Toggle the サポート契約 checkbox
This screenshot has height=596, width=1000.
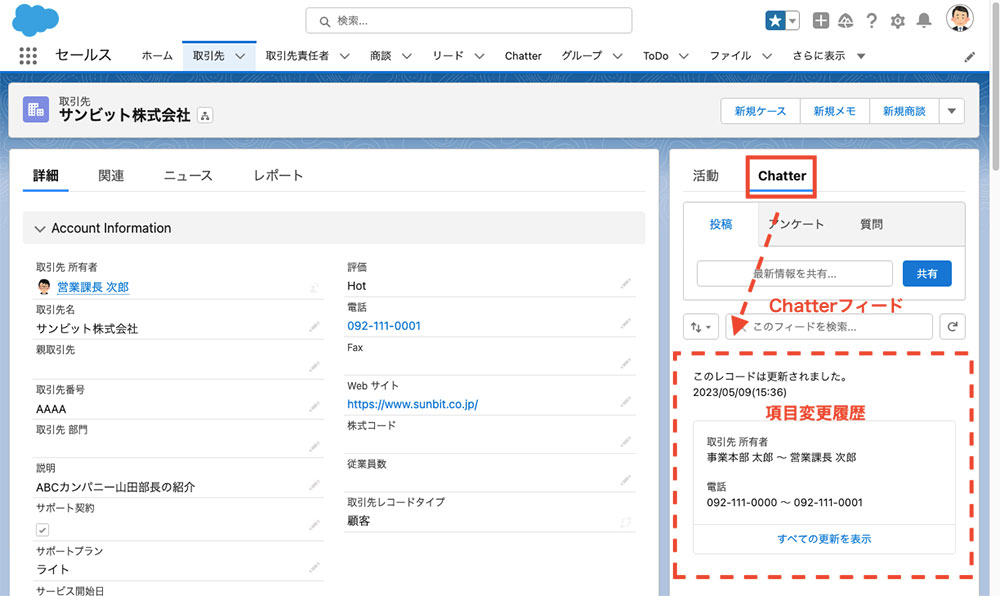click(x=43, y=530)
